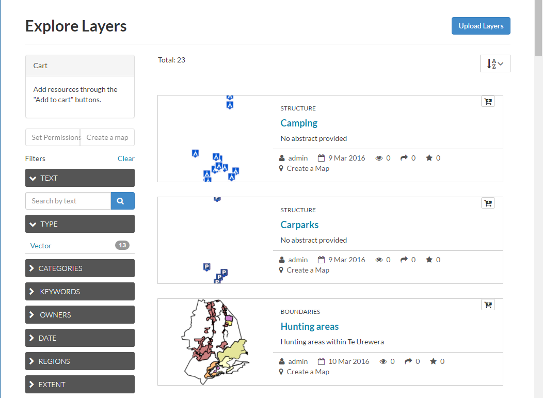Click the calendar icon beside 10 Mar 2016
Viewport: 543px width, 398px height.
point(321,361)
